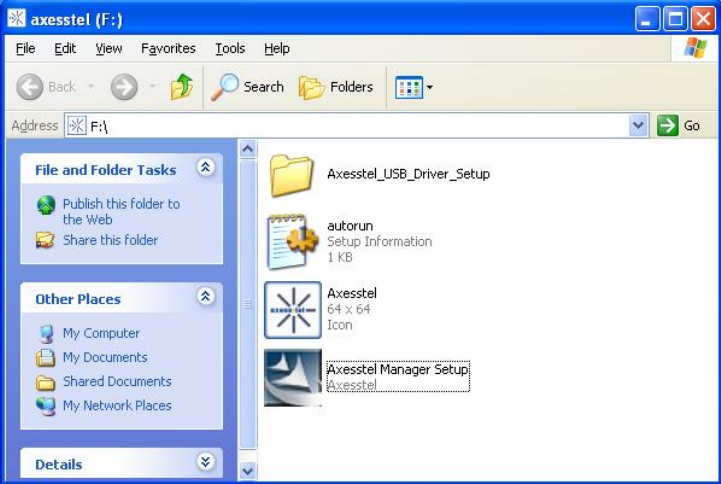Expand the Address bar dropdown list
The height and width of the screenshot is (484, 721).
pyautogui.click(x=638, y=125)
